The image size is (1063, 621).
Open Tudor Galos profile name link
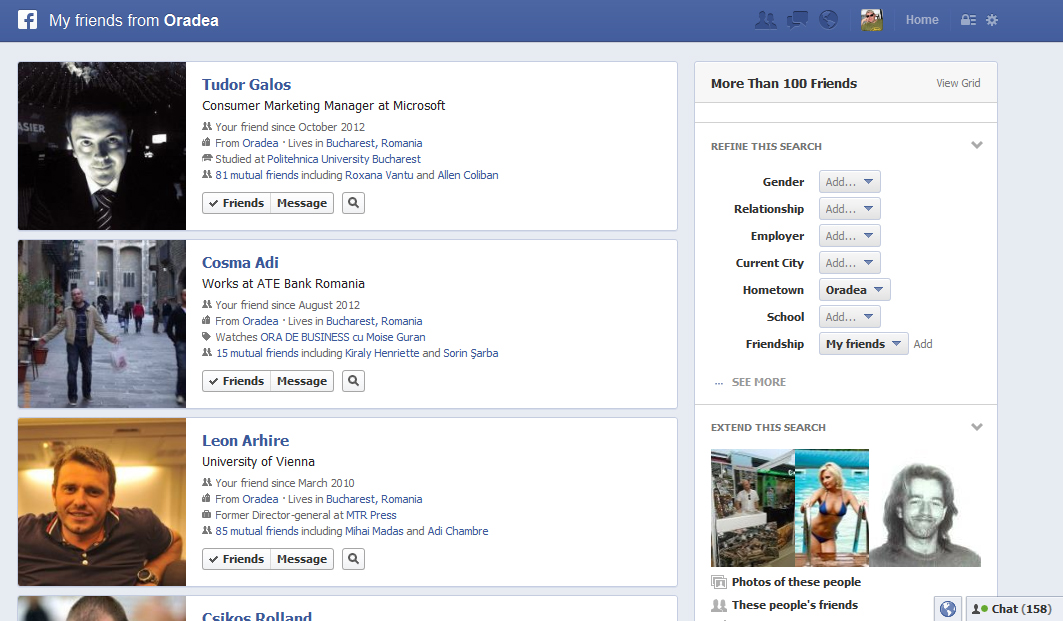coord(246,85)
